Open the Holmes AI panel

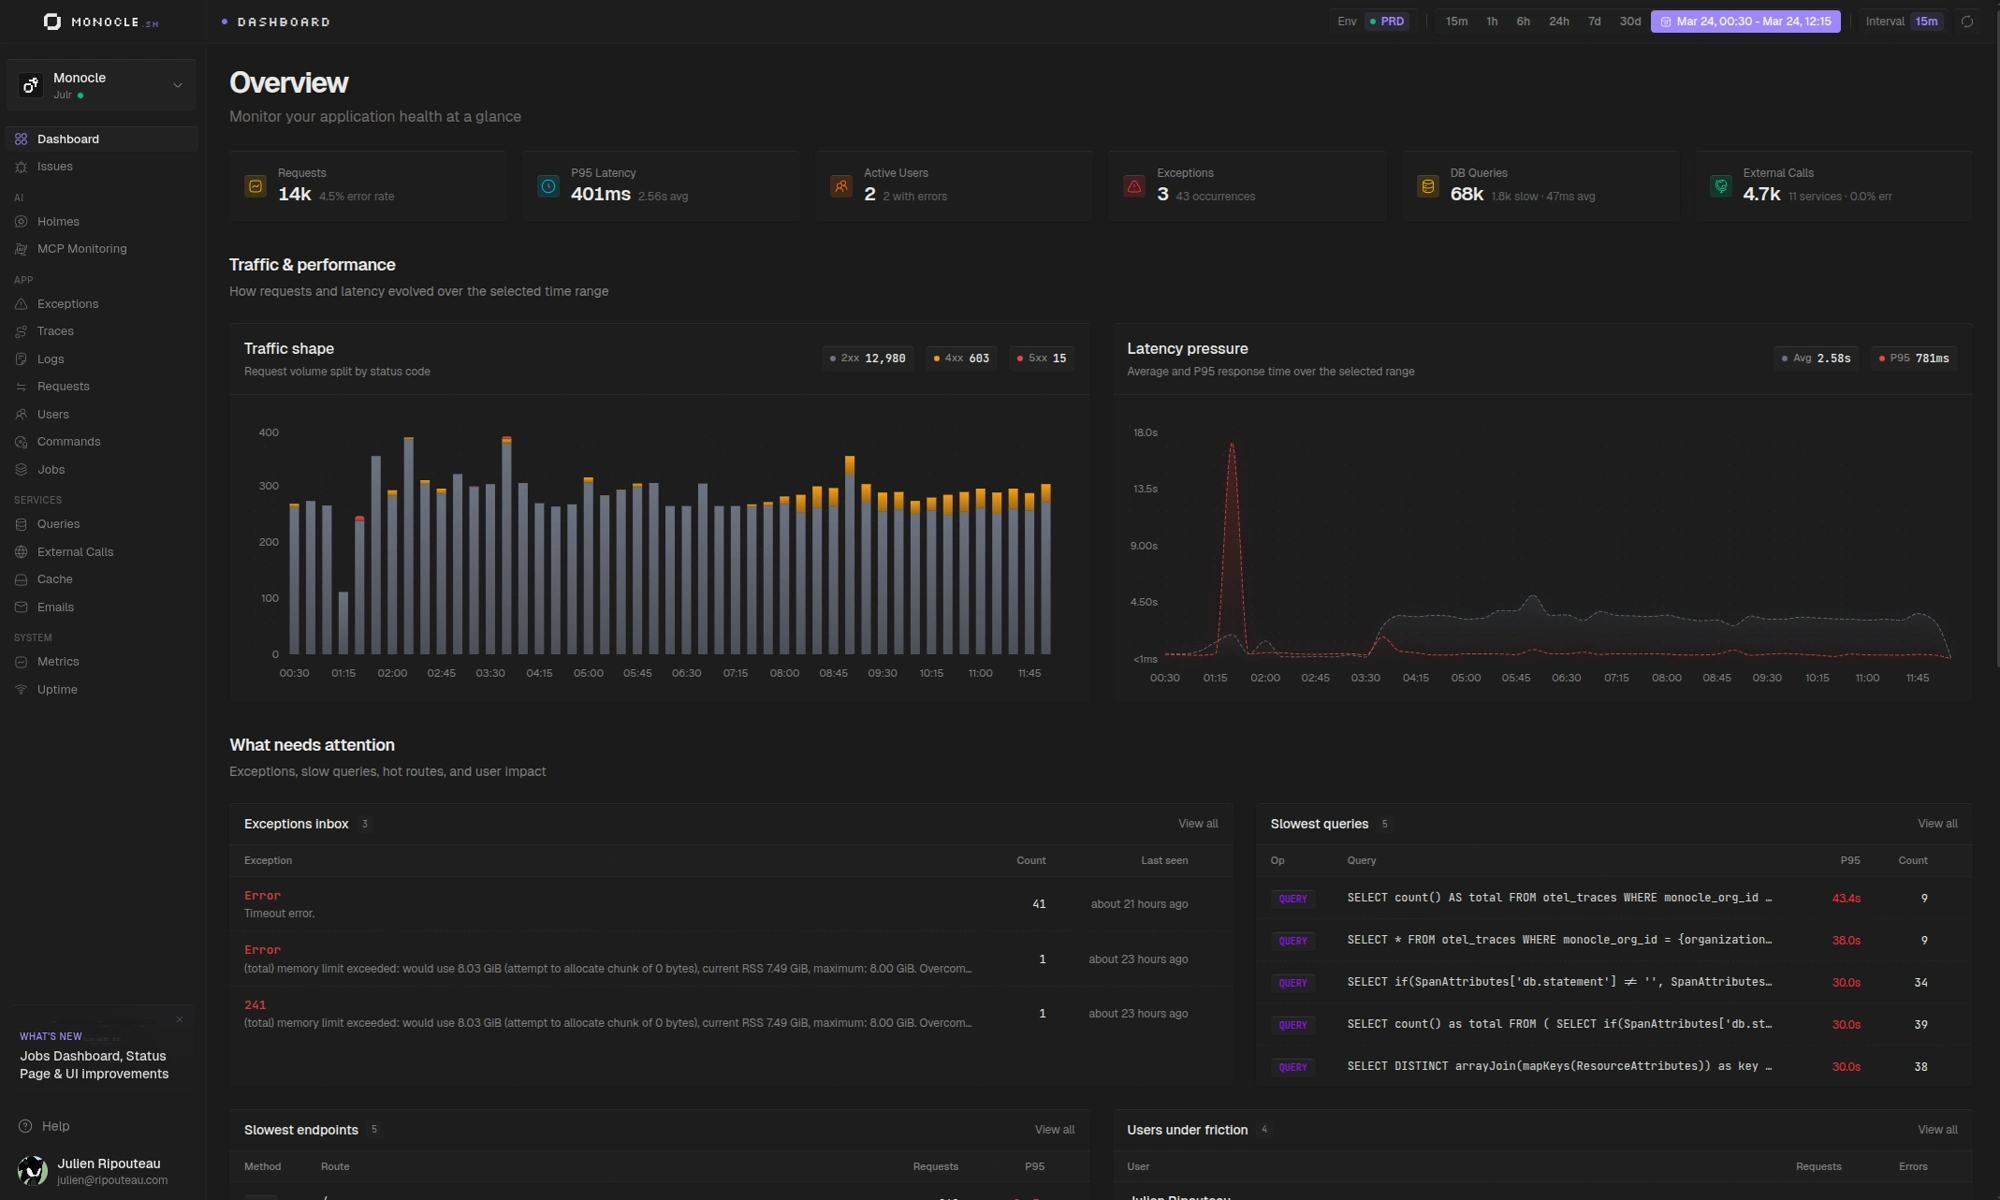pos(58,221)
